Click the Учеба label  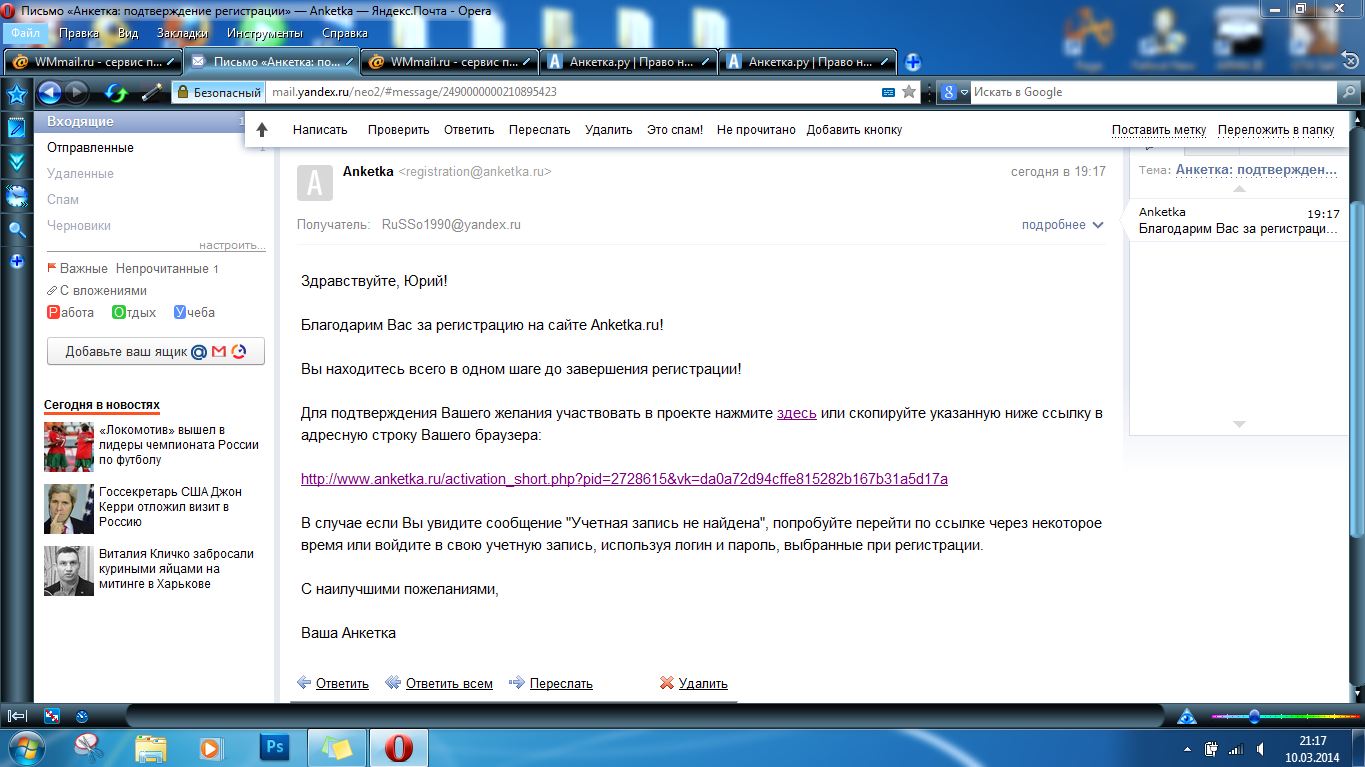[x=194, y=313]
